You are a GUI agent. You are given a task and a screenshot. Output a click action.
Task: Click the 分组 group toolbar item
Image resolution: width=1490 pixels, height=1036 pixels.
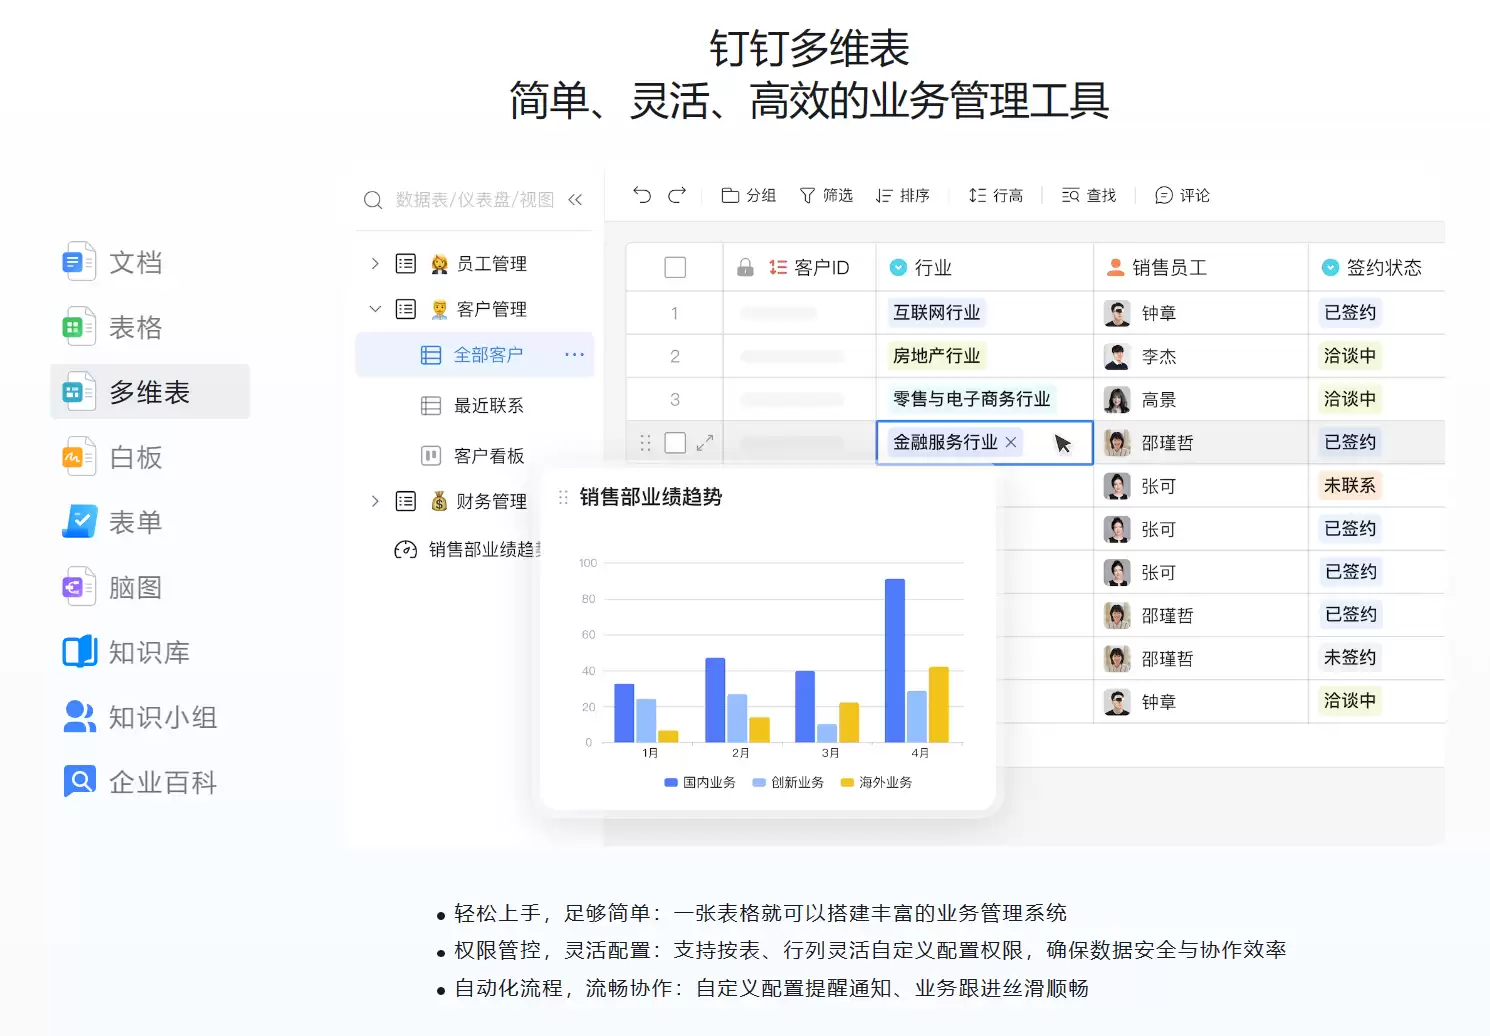[x=749, y=195]
